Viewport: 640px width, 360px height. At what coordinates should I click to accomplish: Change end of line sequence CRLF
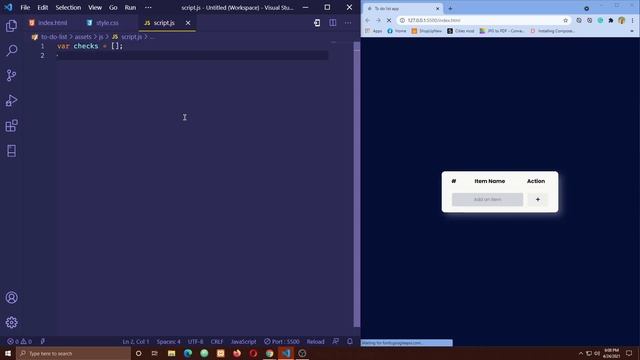pyautogui.click(x=217, y=341)
